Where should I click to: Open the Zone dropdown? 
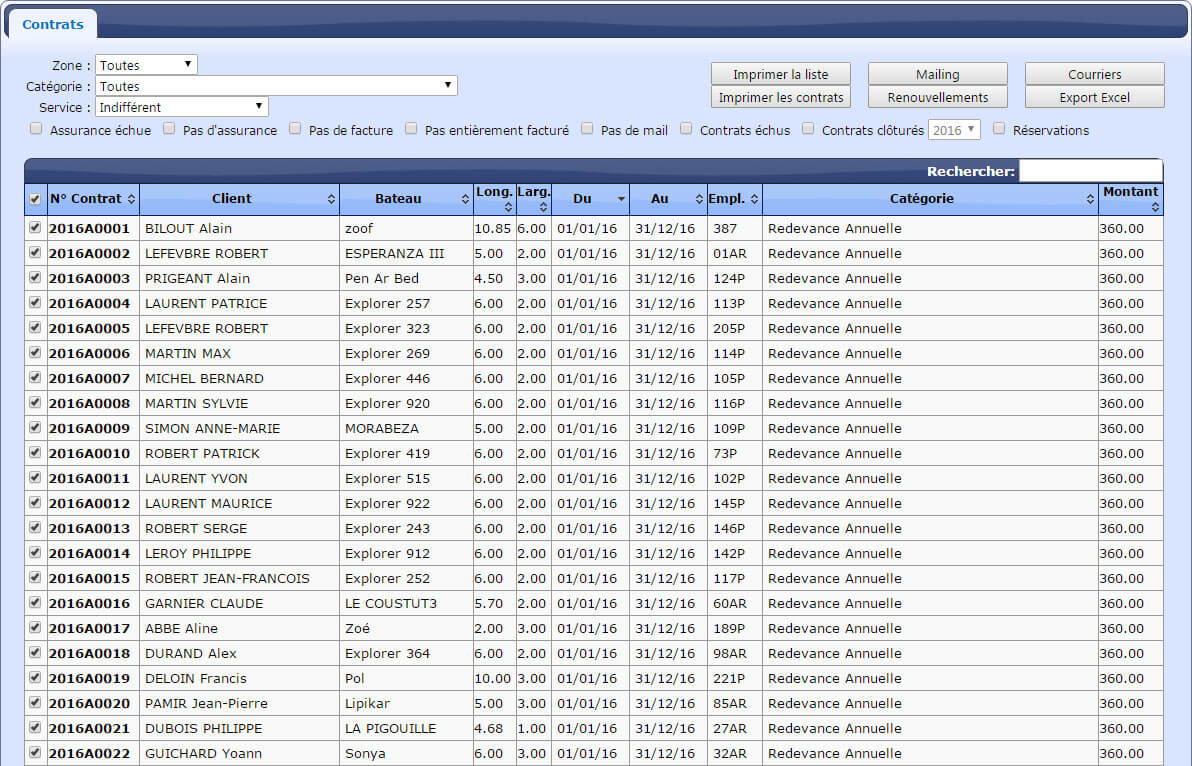[x=146, y=65]
